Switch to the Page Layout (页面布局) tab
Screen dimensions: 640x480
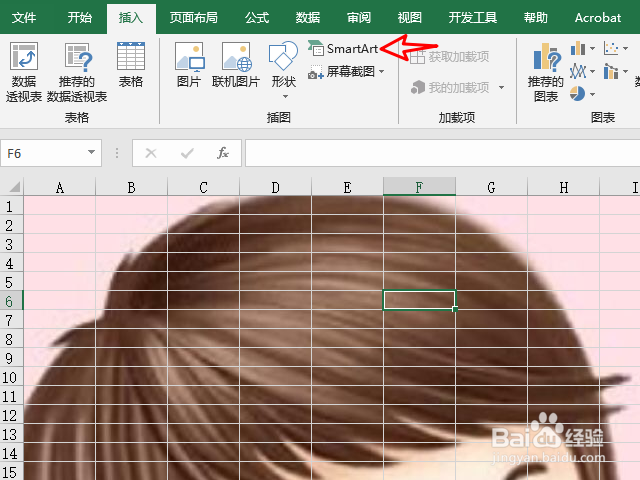pos(193,18)
